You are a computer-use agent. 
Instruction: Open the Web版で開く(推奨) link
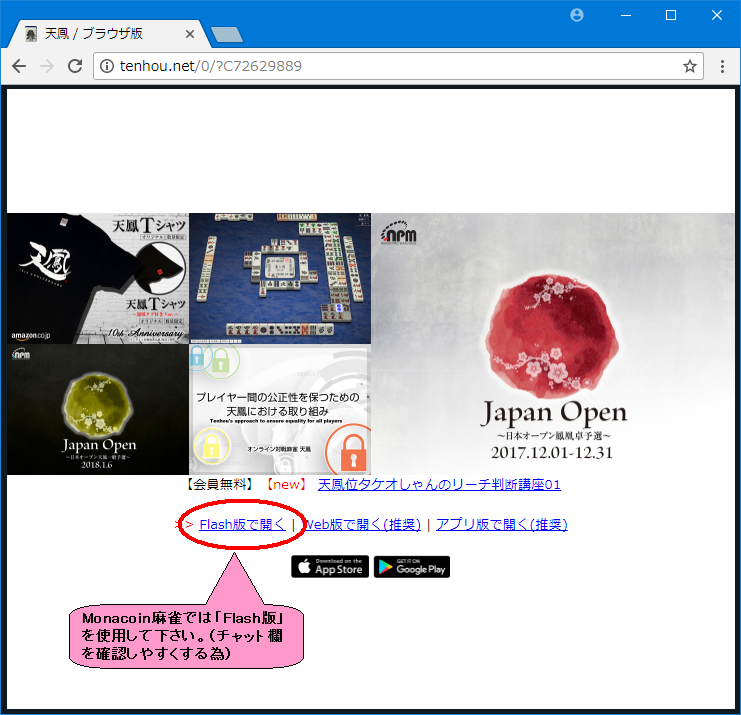(x=363, y=525)
